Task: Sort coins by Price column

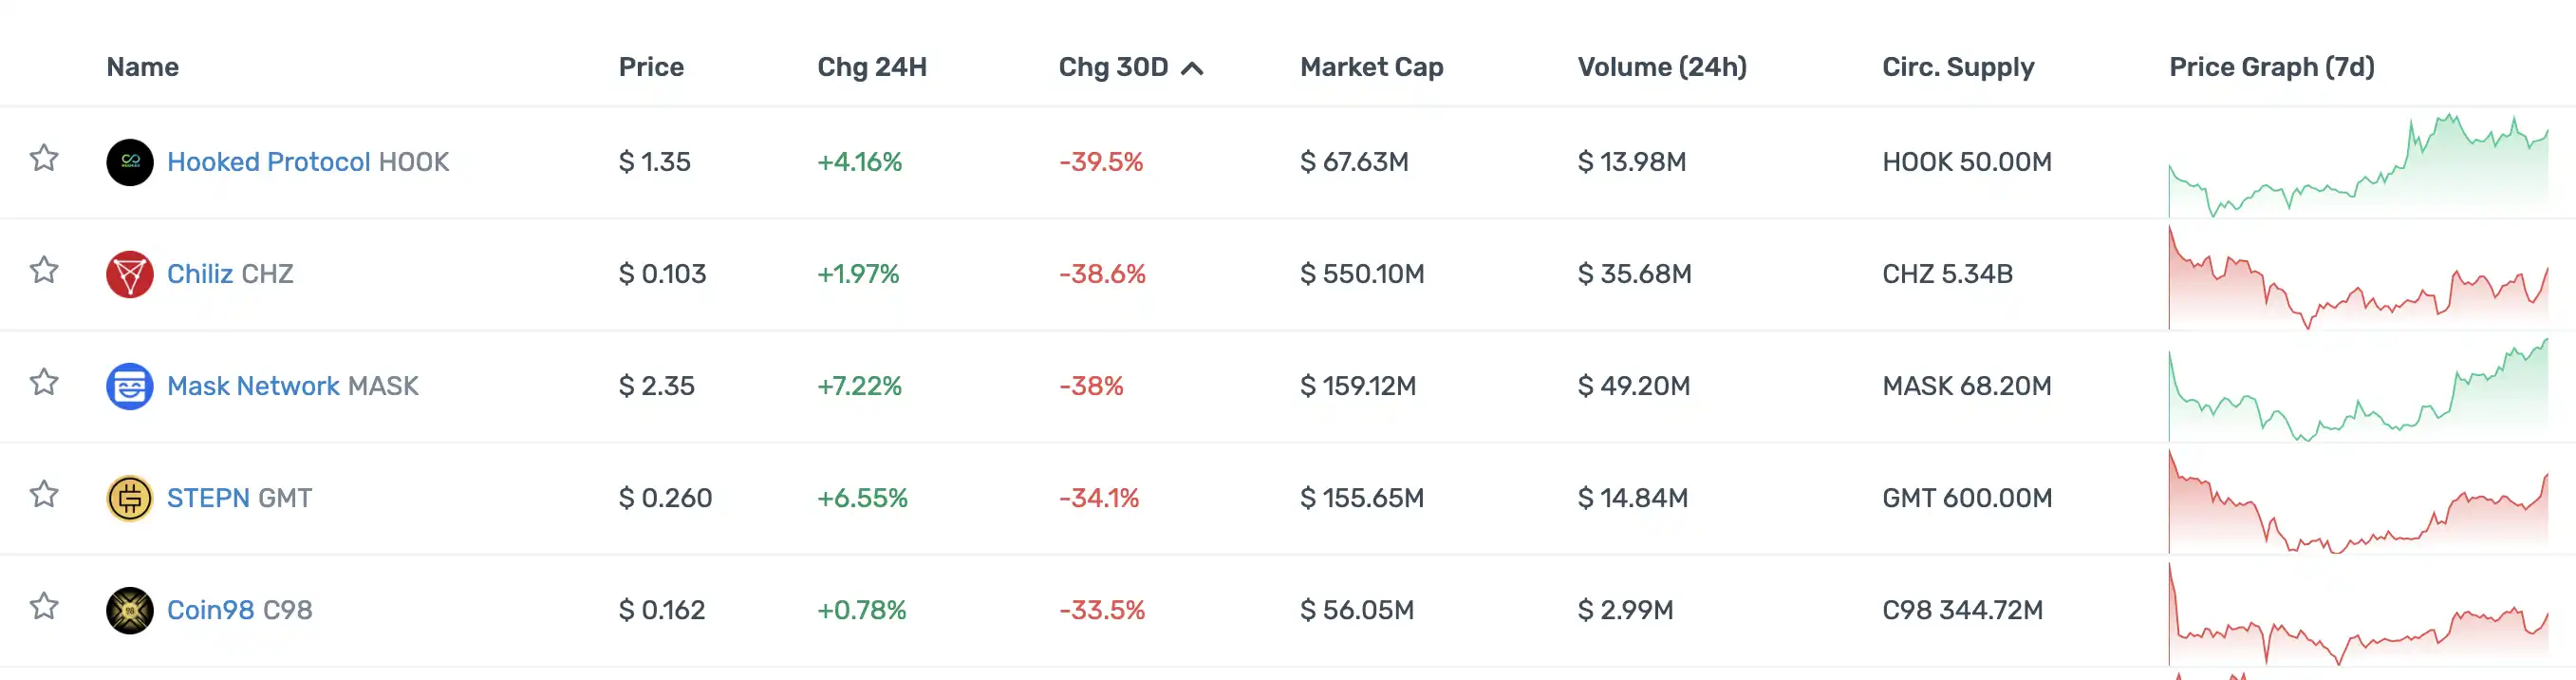Action: click(x=651, y=67)
